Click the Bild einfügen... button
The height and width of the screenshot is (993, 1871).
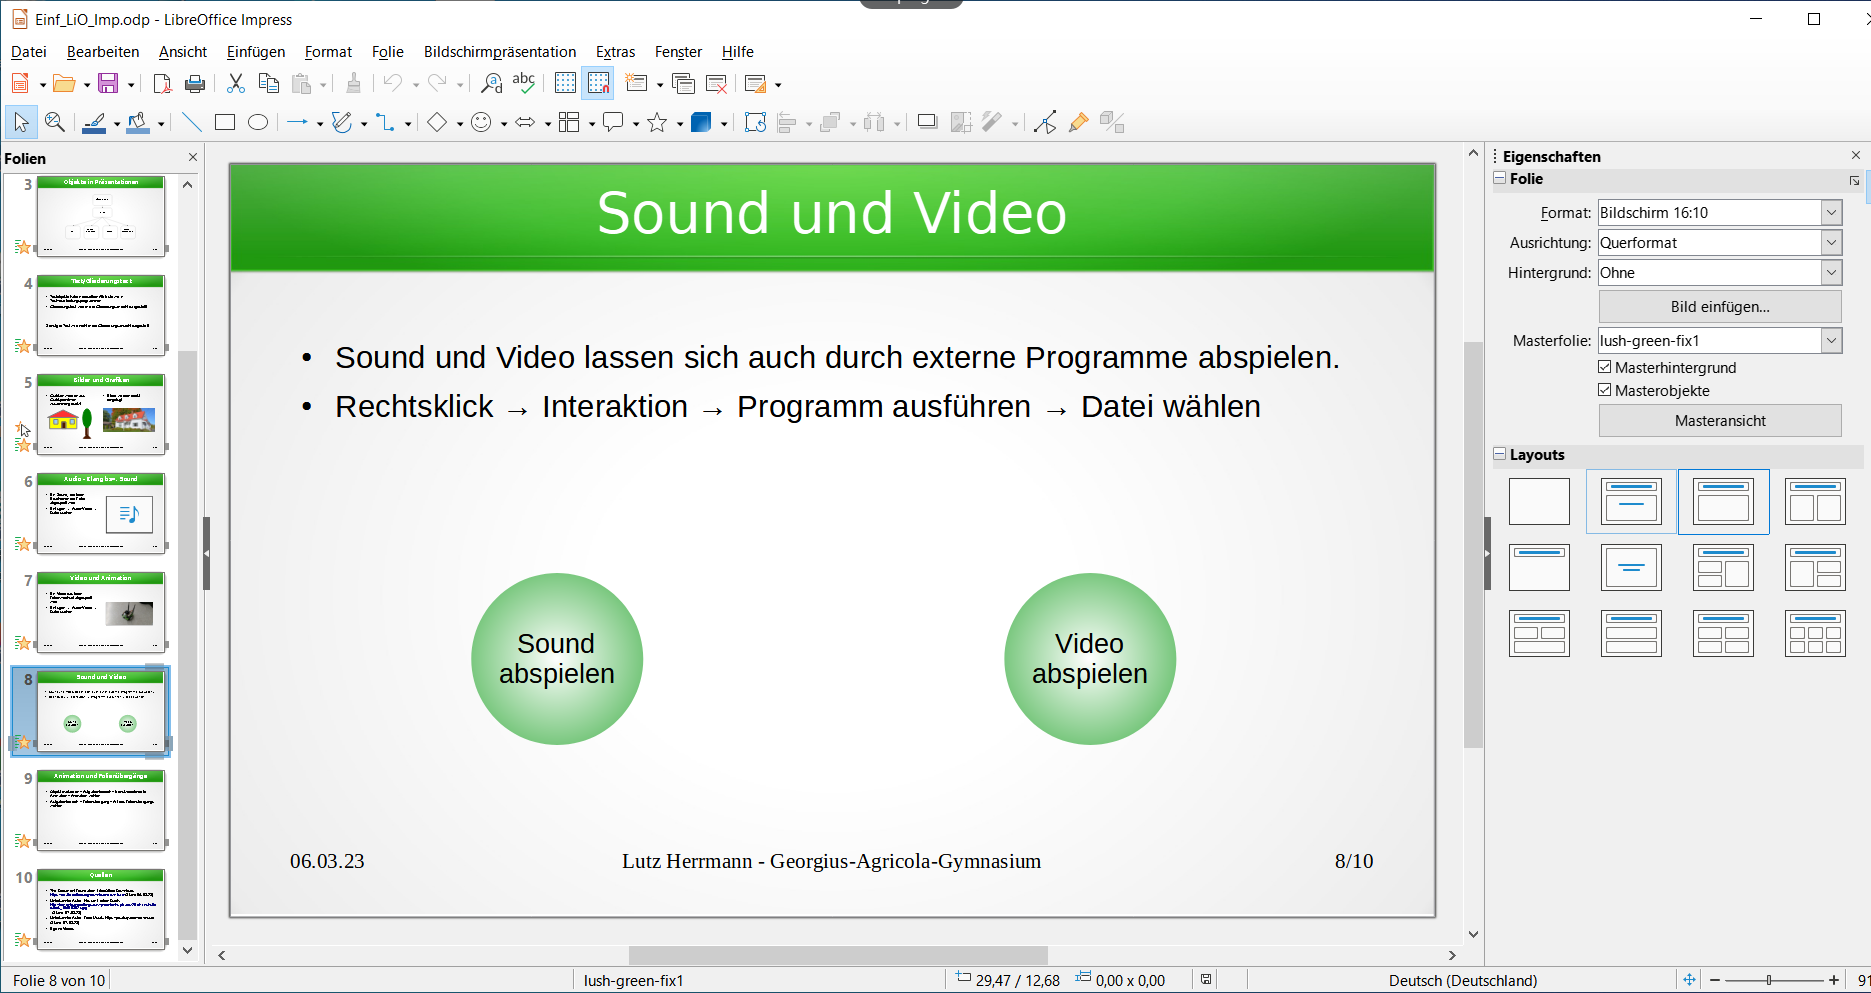click(1719, 307)
